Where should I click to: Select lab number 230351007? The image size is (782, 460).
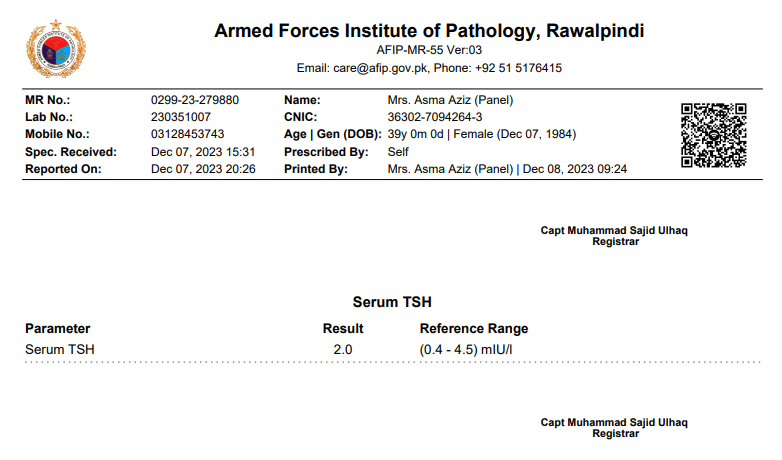pyautogui.click(x=181, y=117)
